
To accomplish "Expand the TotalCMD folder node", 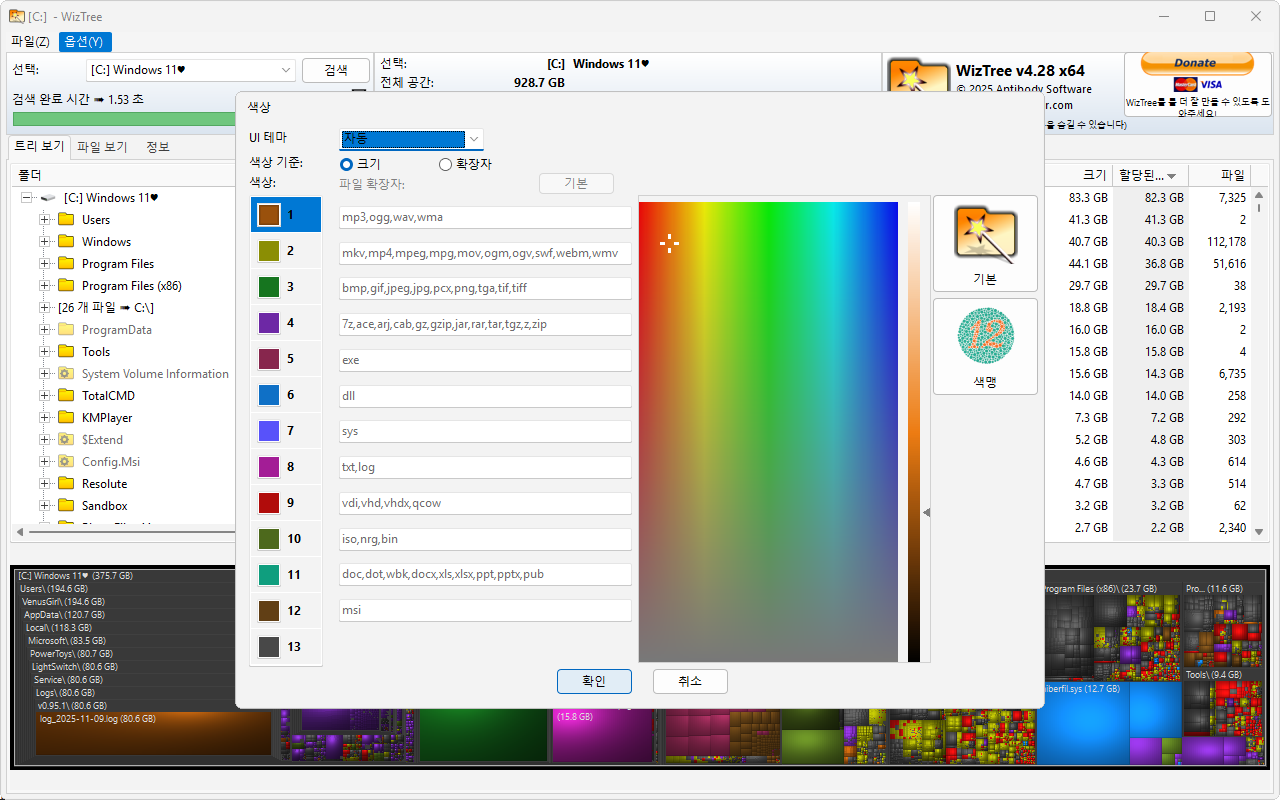I will point(44,396).
